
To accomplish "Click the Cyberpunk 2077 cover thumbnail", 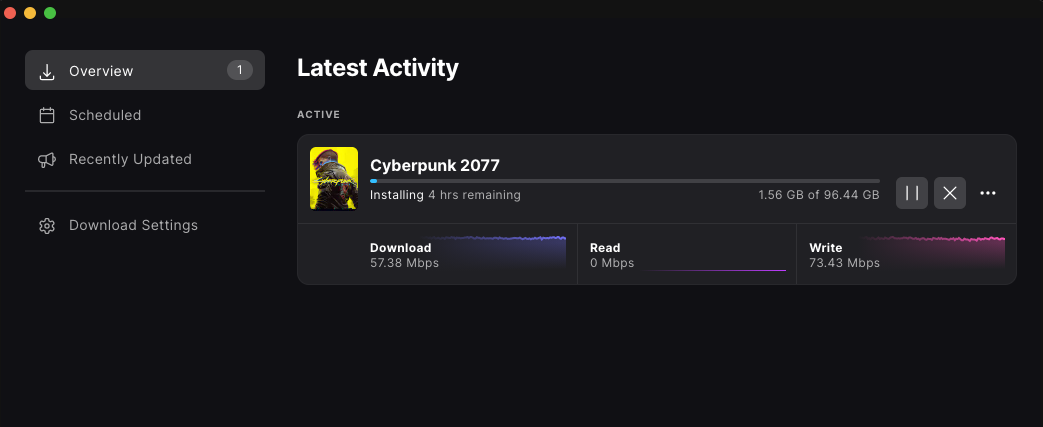I will 334,178.
